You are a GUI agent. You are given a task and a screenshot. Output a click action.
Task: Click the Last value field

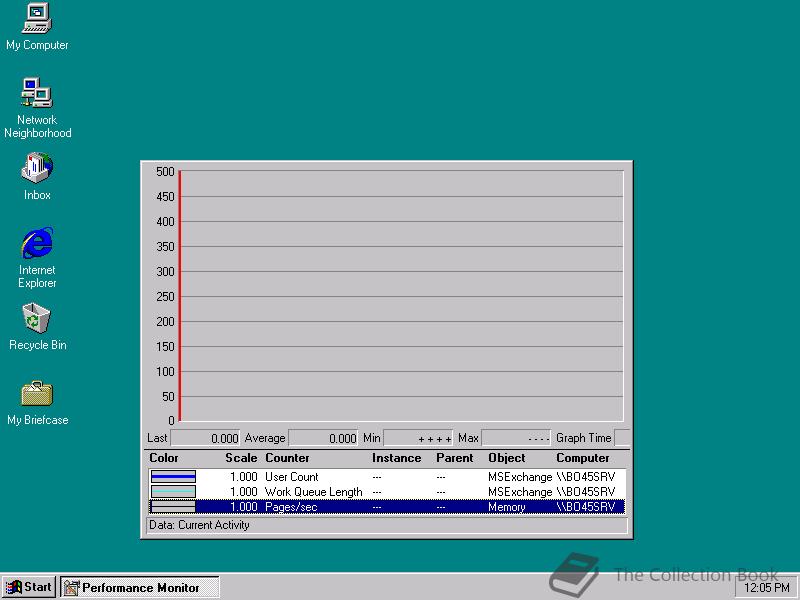tap(205, 438)
